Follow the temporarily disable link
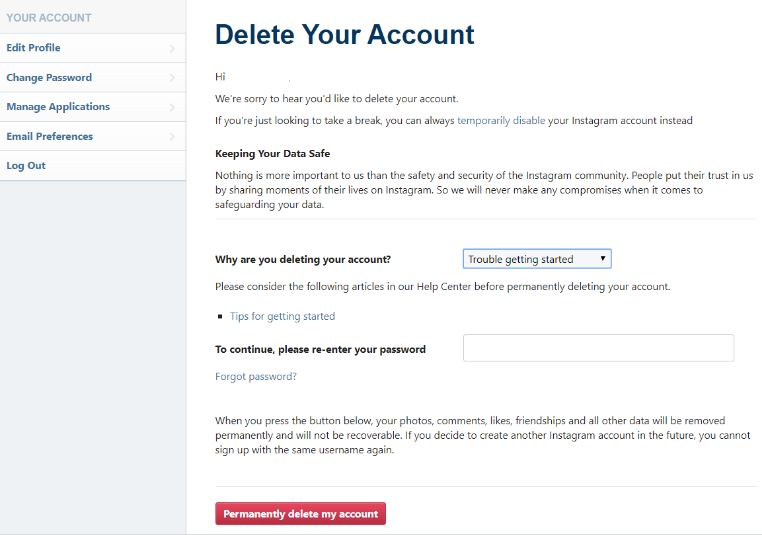Screen dimensions: 762x535 pyautogui.click(x=501, y=120)
